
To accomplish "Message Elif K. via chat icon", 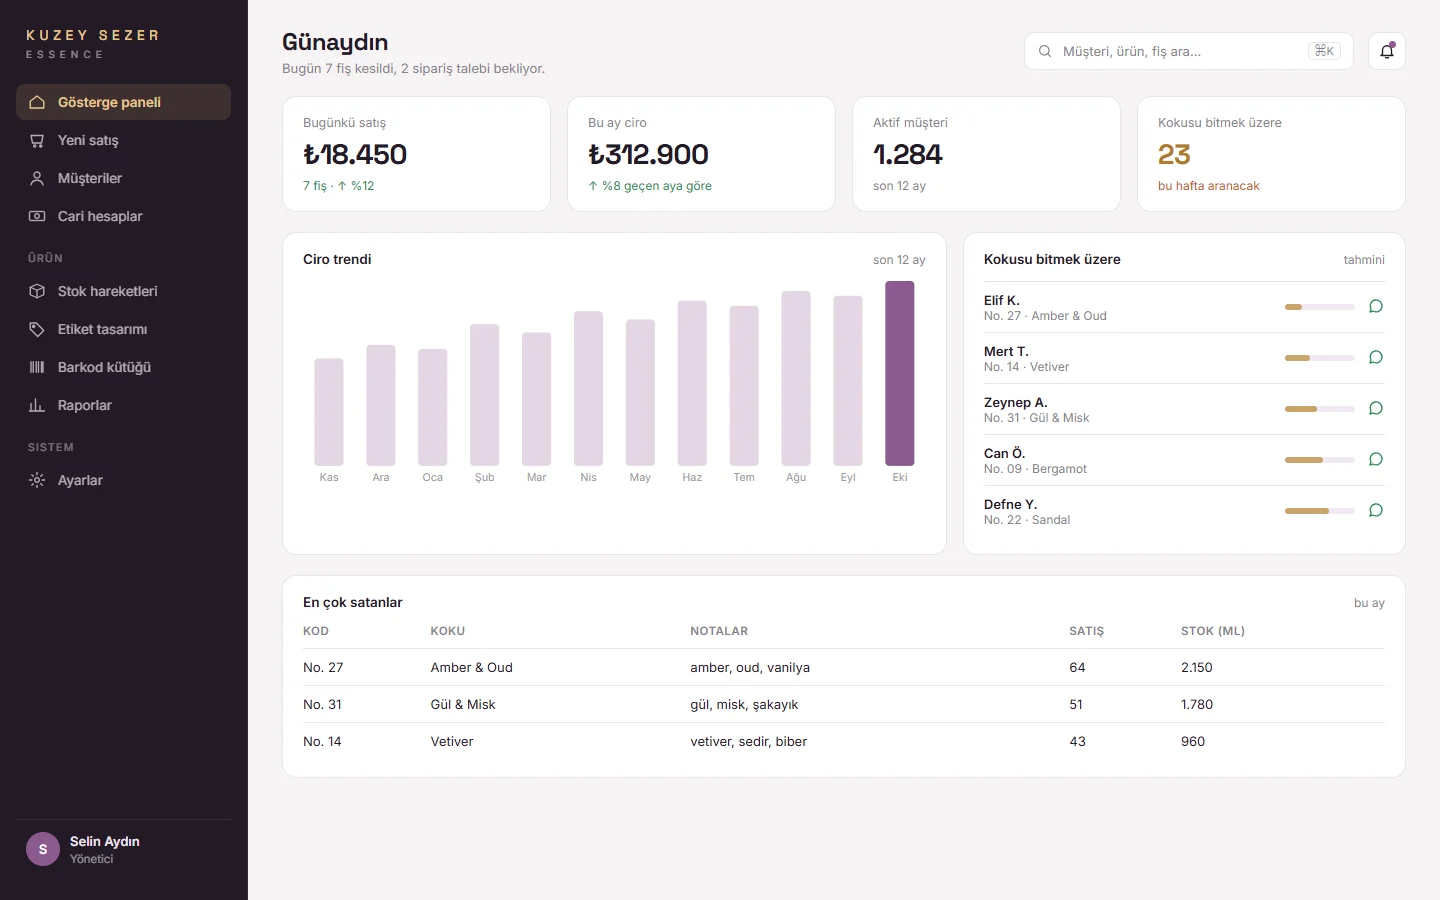I will tap(1376, 306).
